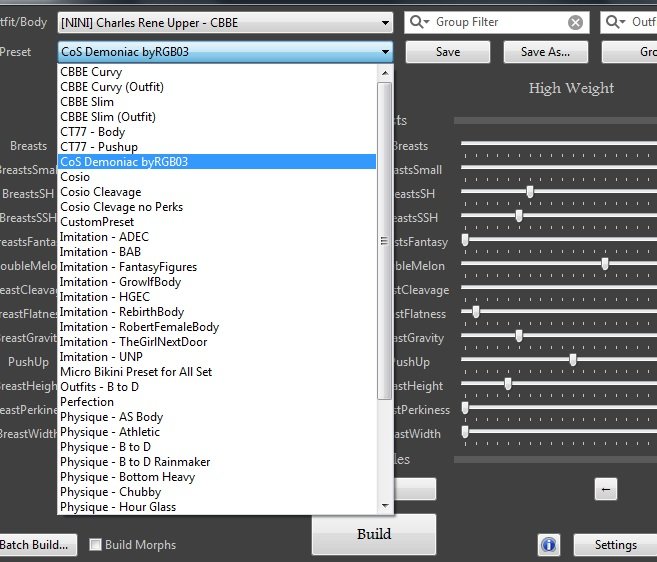Image resolution: width=657 pixels, height=562 pixels.
Task: Click the blue info icon button
Action: pyautogui.click(x=548, y=544)
